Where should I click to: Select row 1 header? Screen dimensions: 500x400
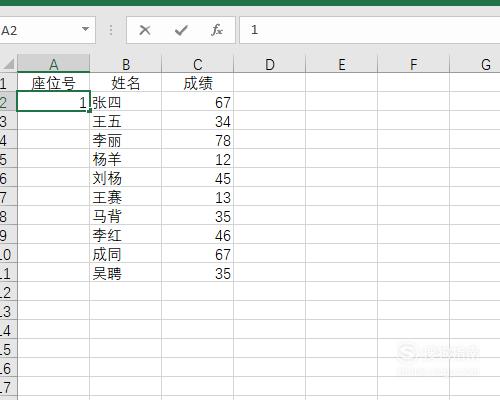pyautogui.click(x=8, y=82)
